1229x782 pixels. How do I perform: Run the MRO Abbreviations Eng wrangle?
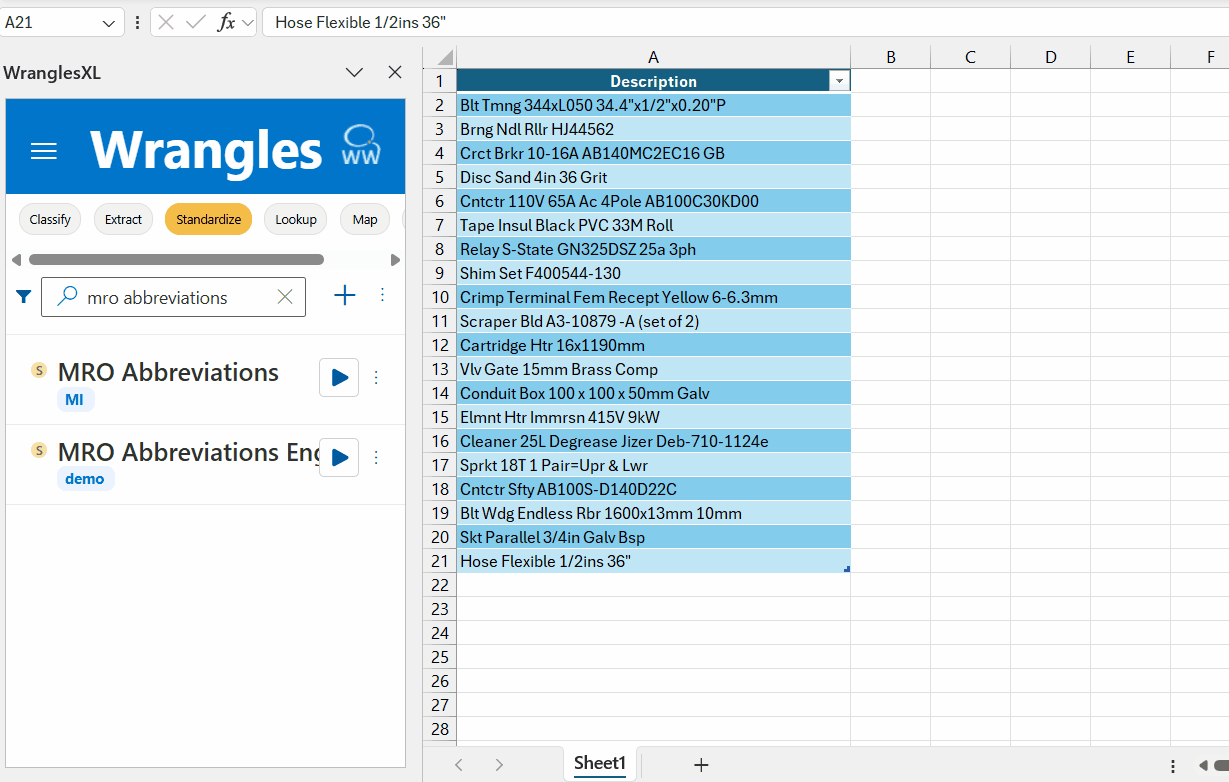click(x=339, y=457)
